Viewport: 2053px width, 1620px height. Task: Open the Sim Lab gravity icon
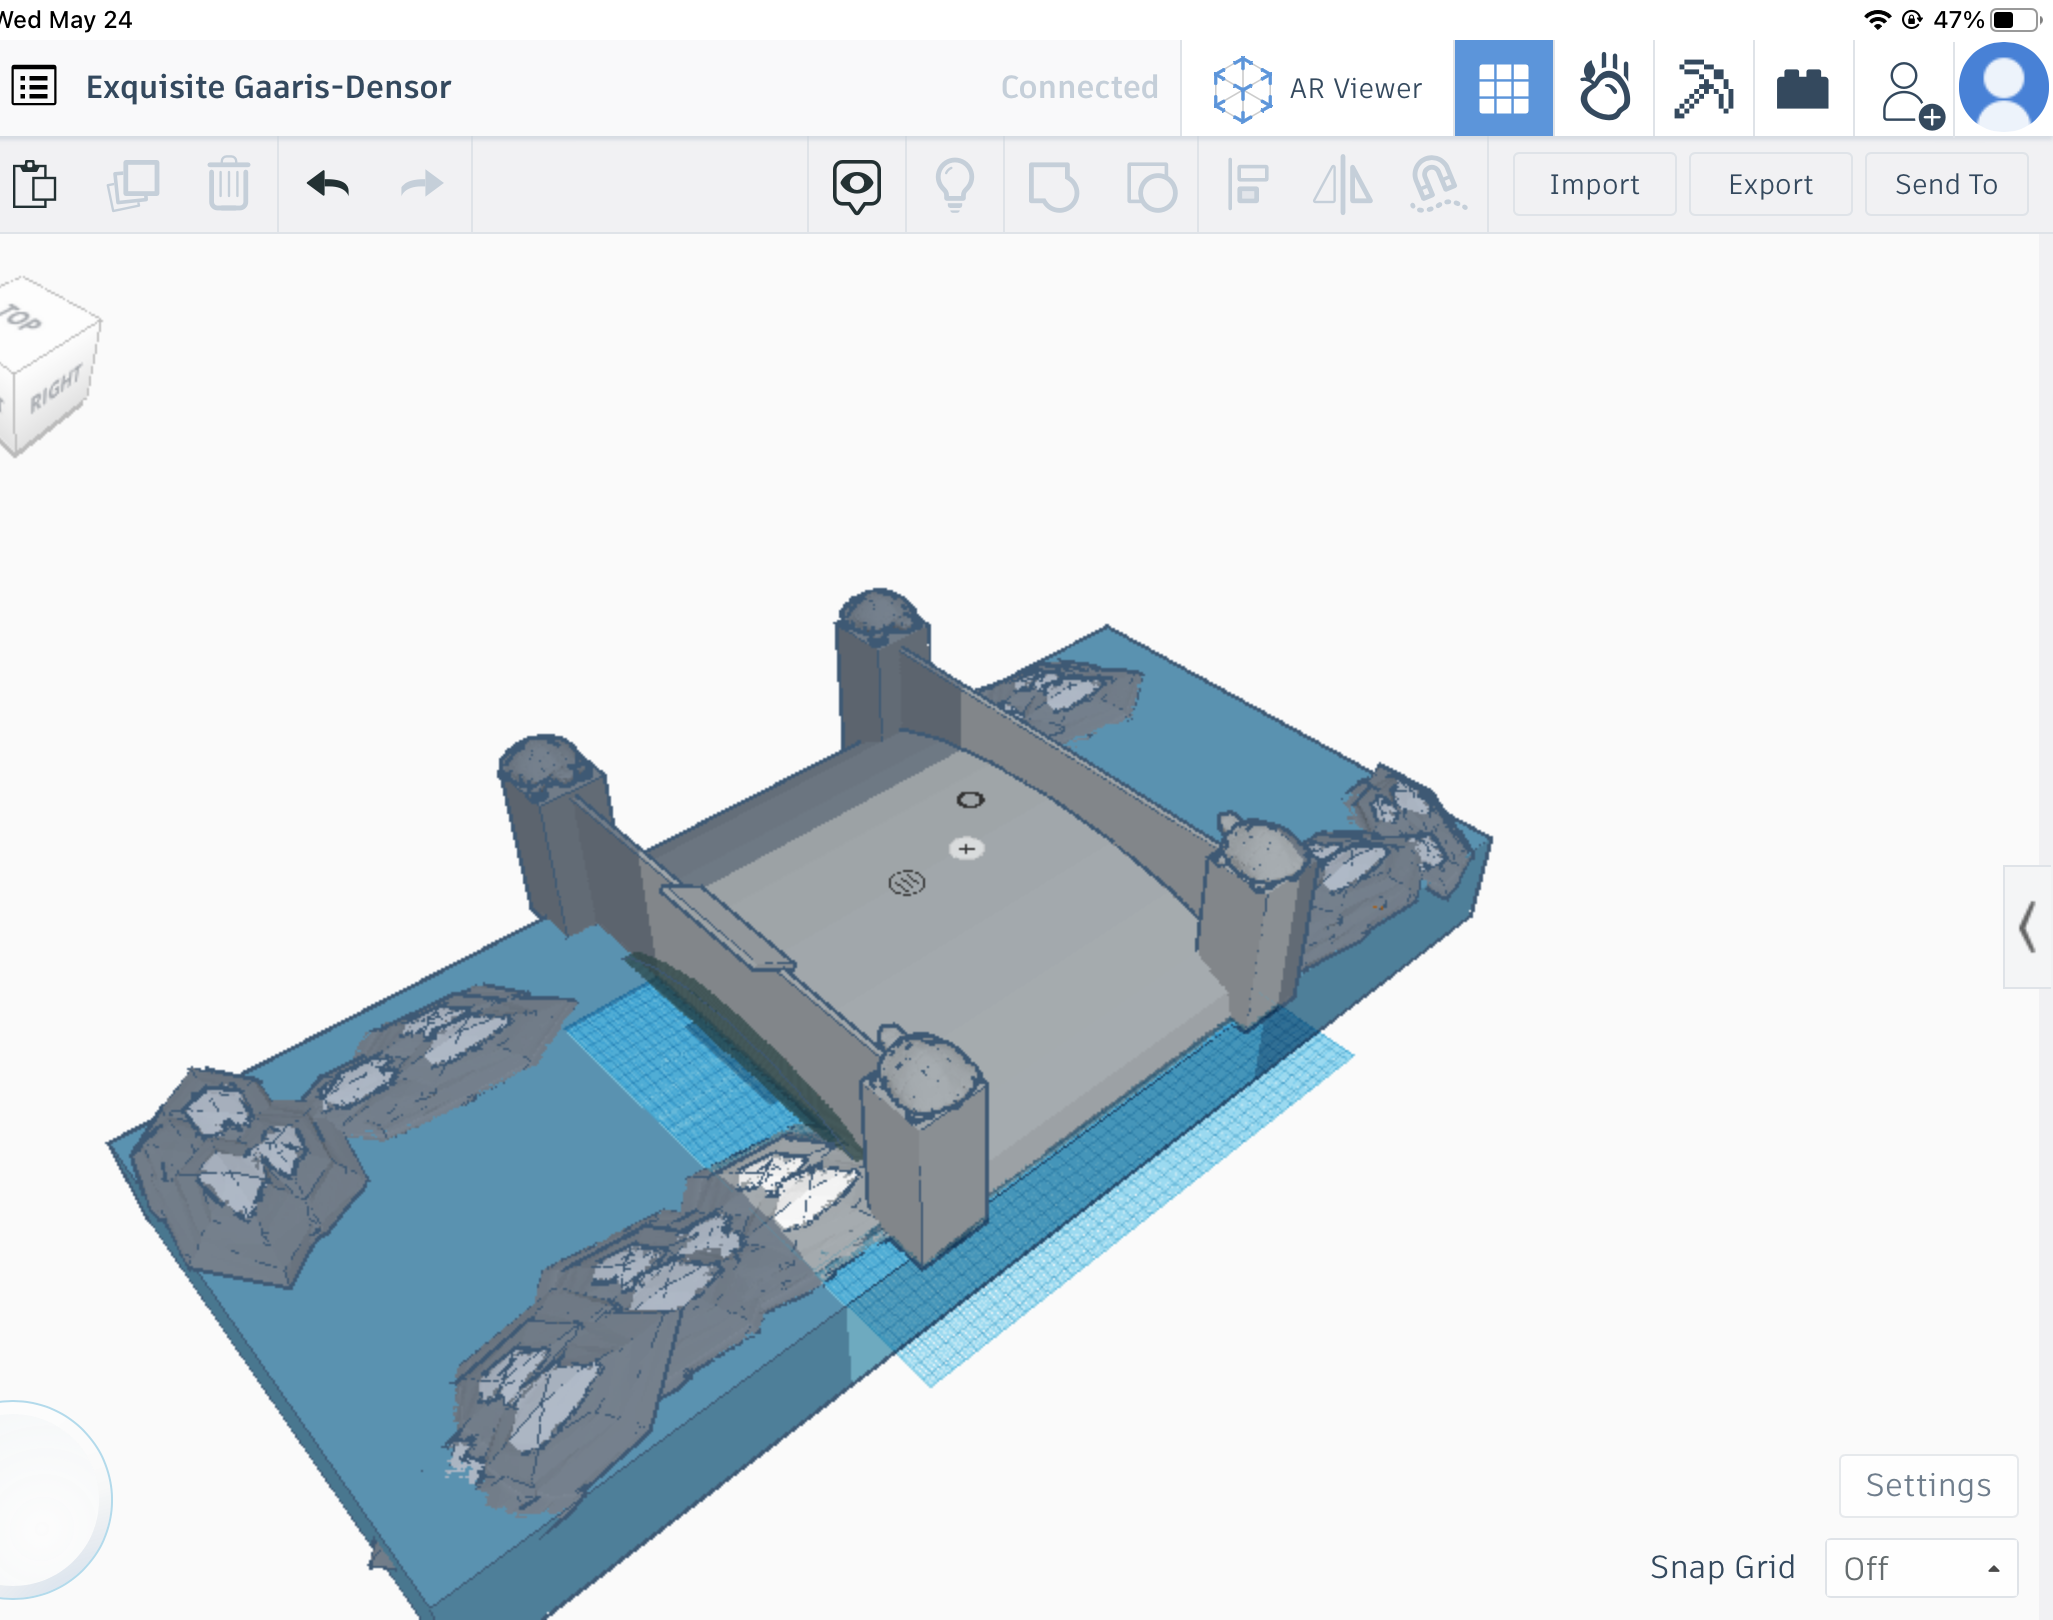(x=1604, y=88)
